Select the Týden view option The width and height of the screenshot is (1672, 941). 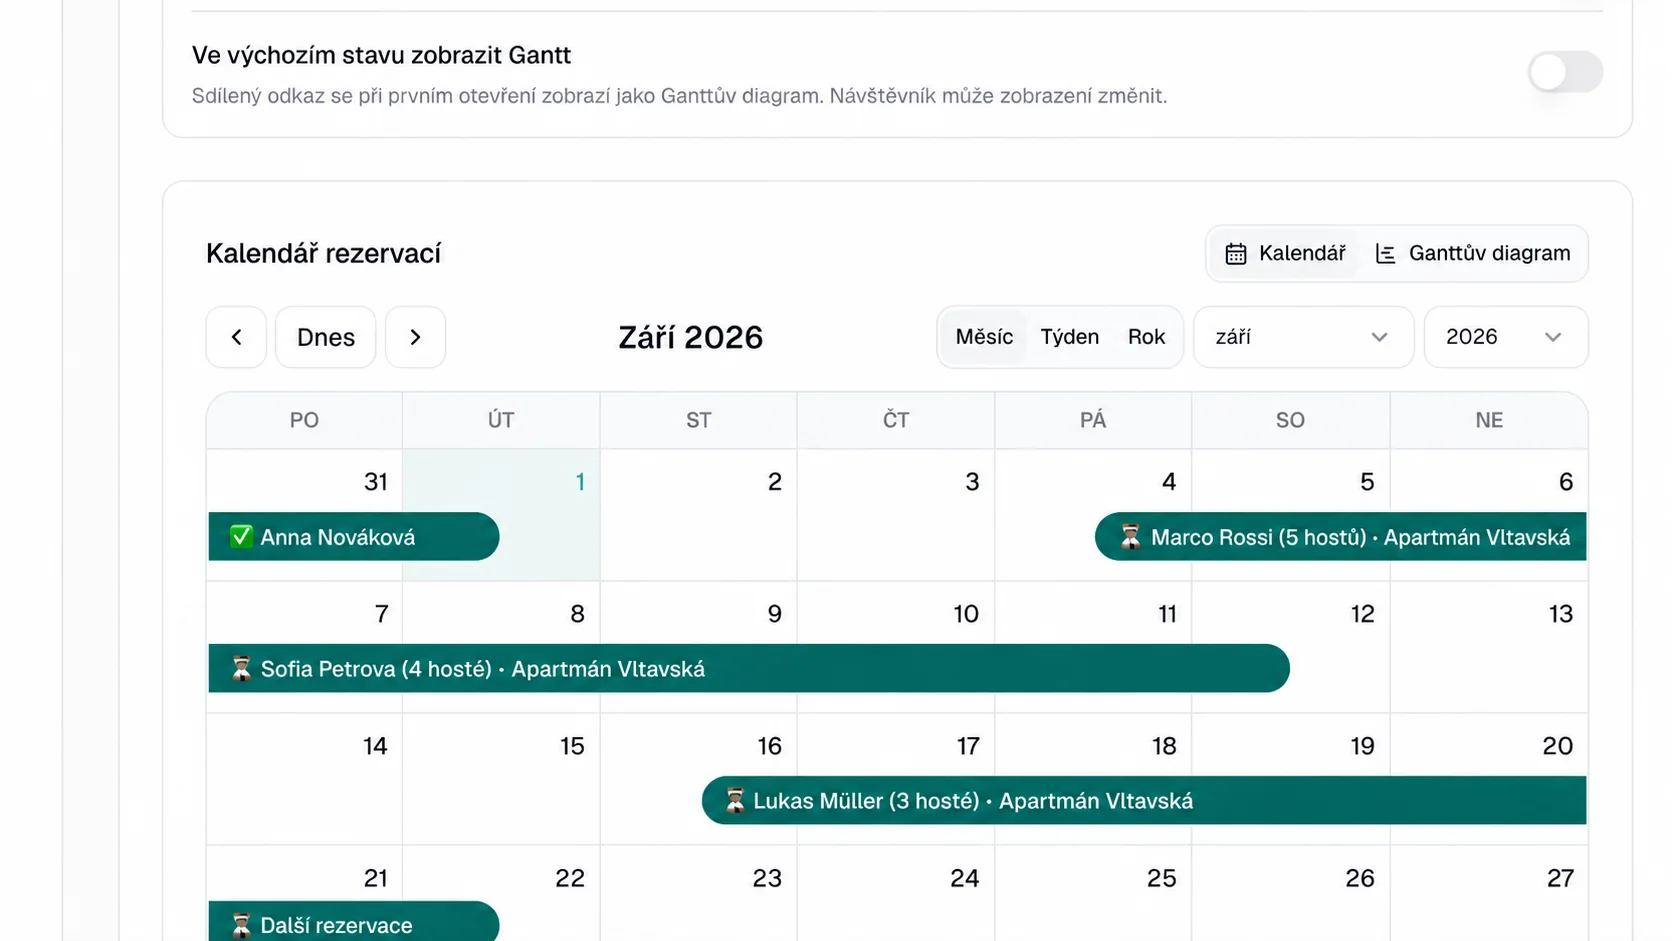1069,337
